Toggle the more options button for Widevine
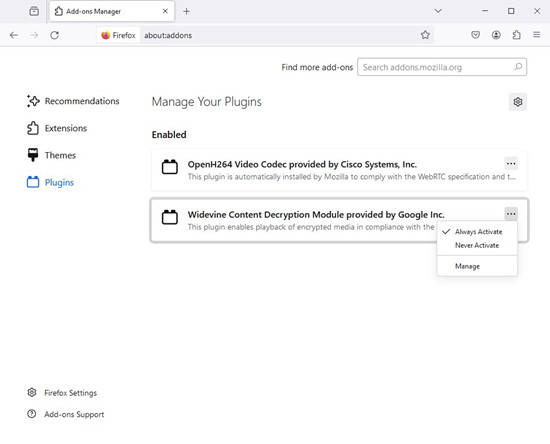 pyautogui.click(x=511, y=214)
